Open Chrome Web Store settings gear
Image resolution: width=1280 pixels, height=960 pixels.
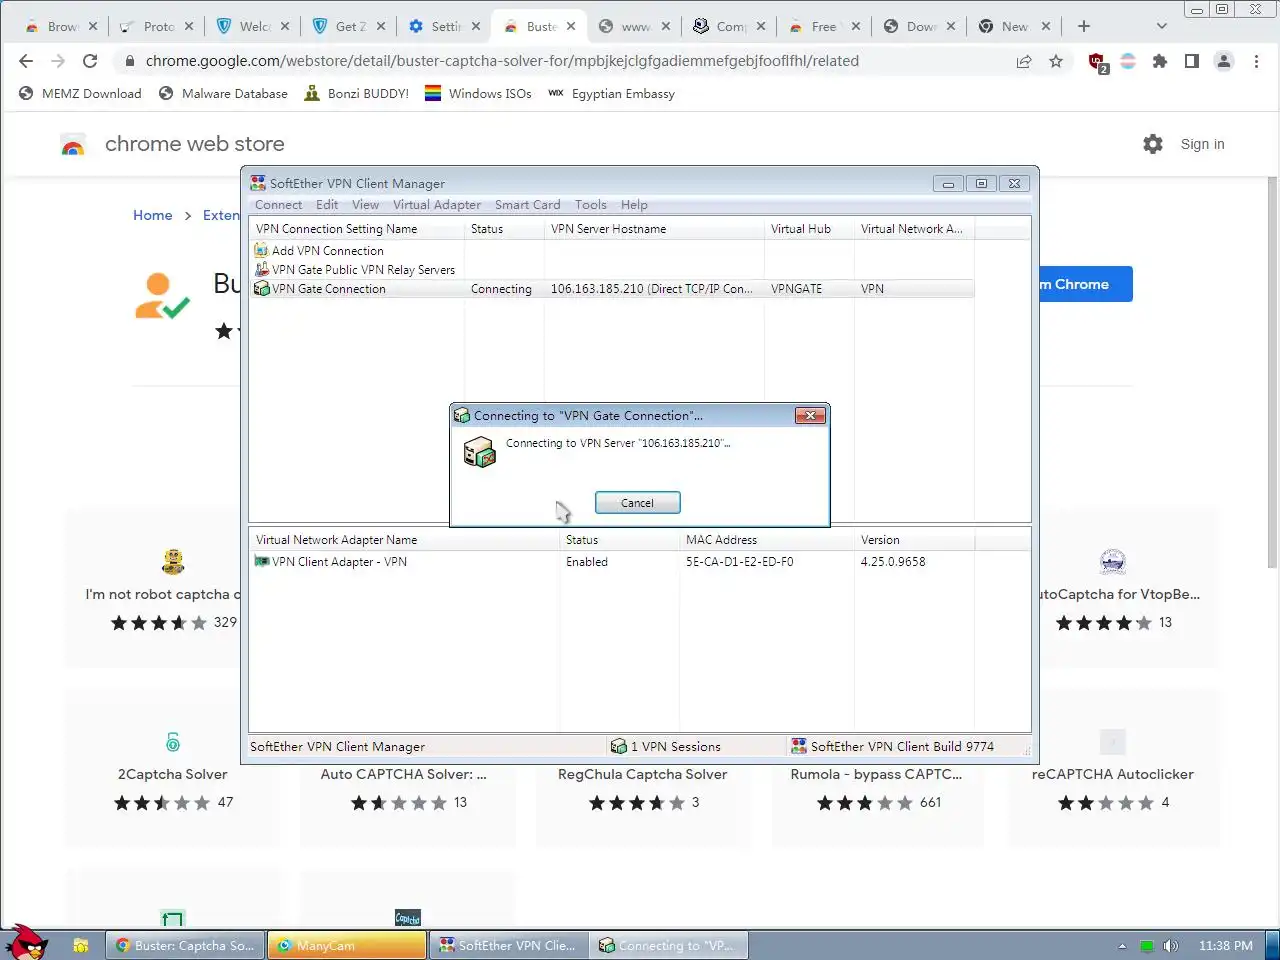[1153, 144]
